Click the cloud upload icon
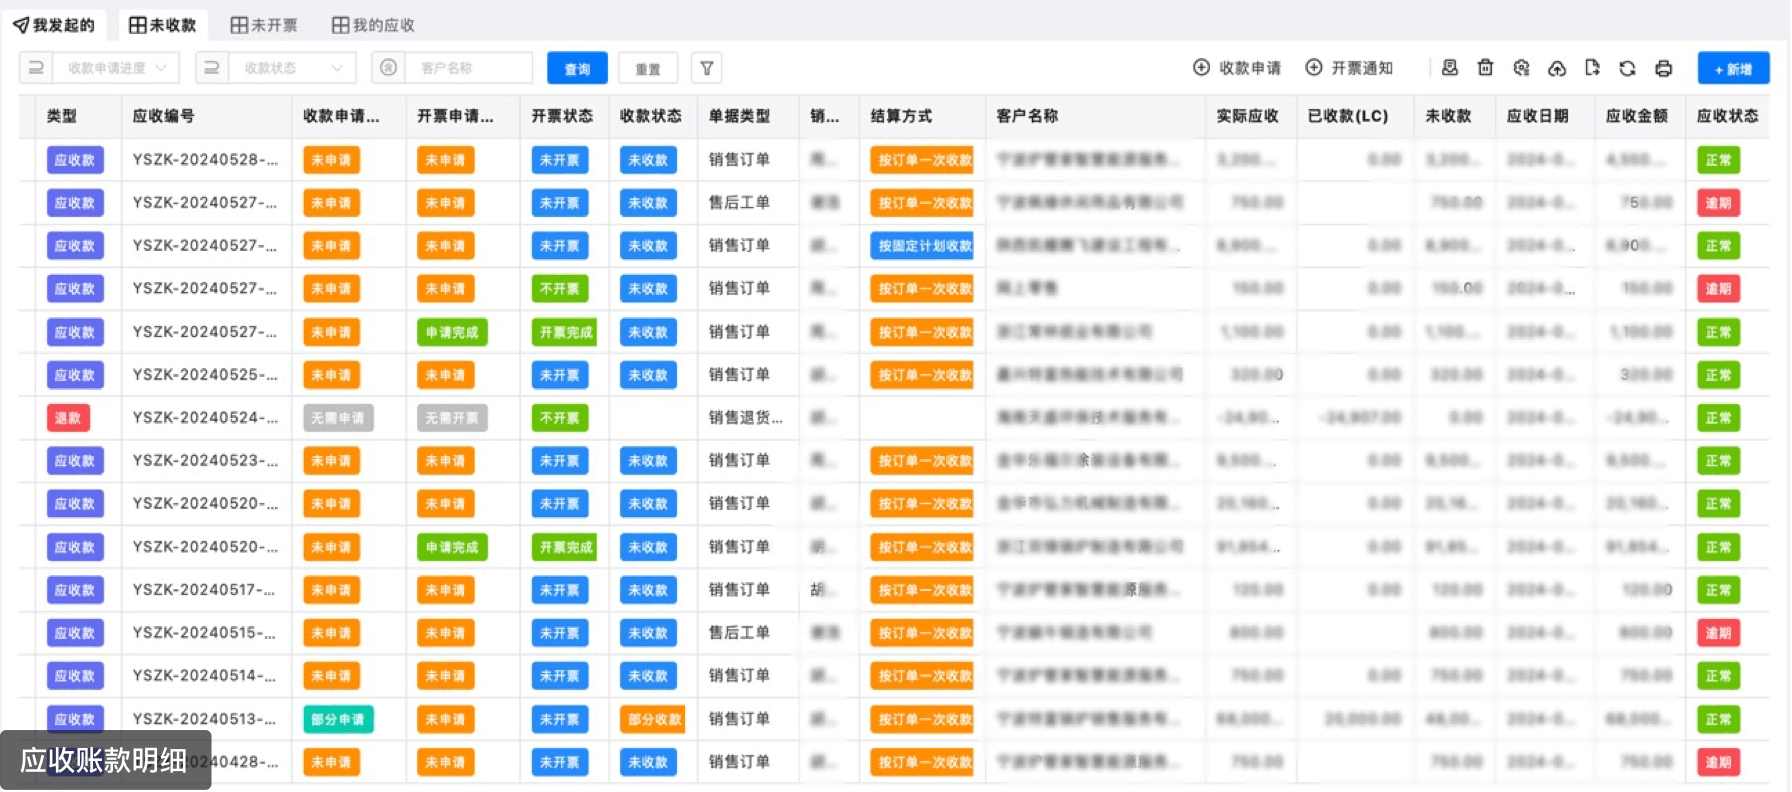 (1557, 68)
